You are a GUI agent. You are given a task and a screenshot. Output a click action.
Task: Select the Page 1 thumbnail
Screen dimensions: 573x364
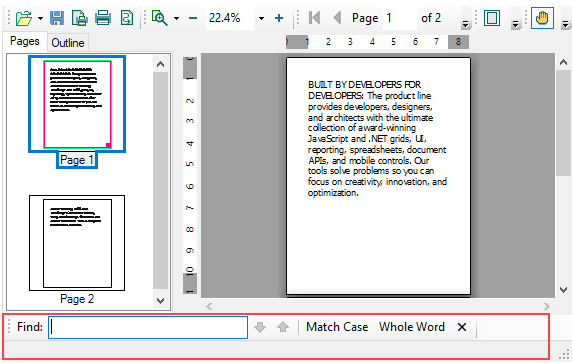click(x=77, y=104)
